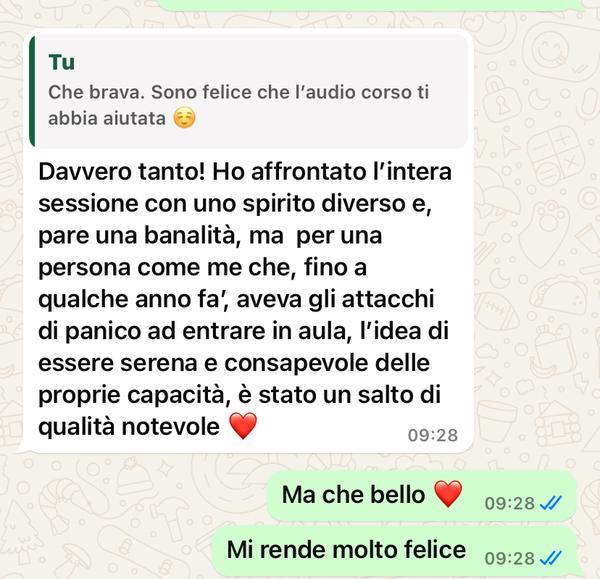The width and height of the screenshot is (600, 579).
Task: Select the "Ma che bello" message bubble
Action: (x=421, y=496)
